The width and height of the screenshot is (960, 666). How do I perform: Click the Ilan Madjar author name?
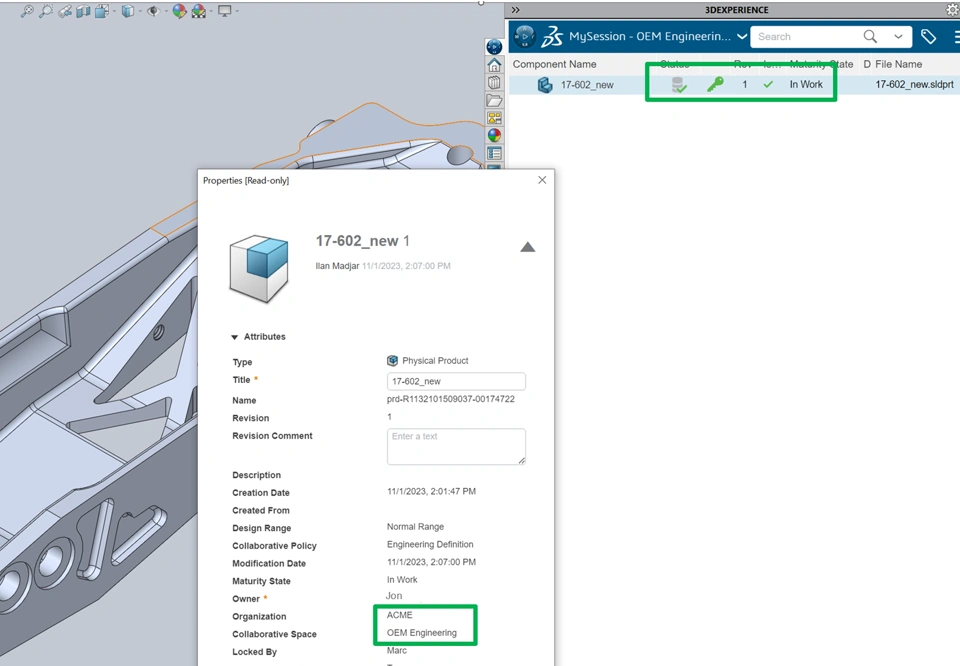click(x=337, y=266)
